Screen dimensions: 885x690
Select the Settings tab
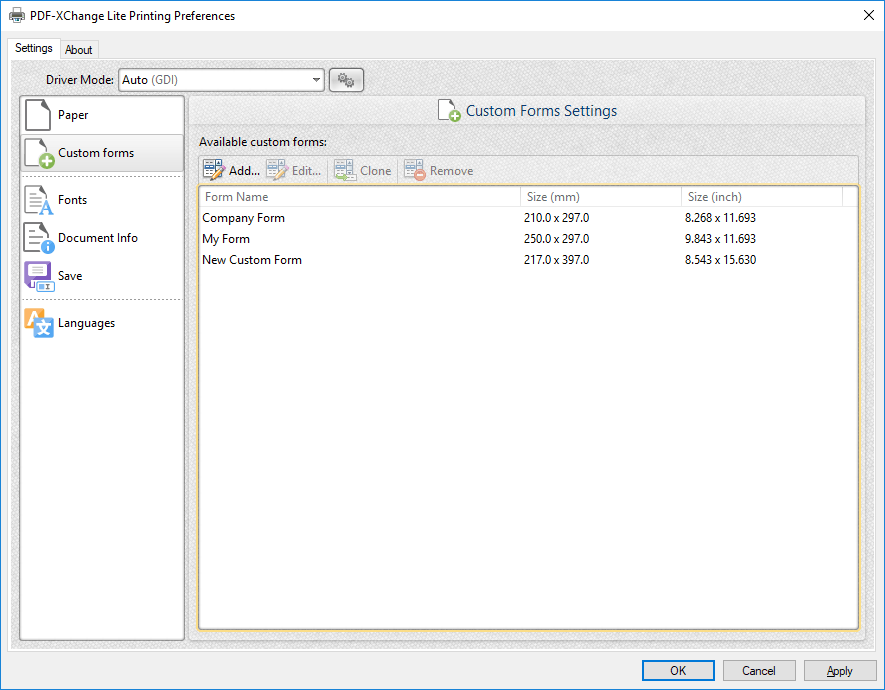pyautogui.click(x=34, y=49)
